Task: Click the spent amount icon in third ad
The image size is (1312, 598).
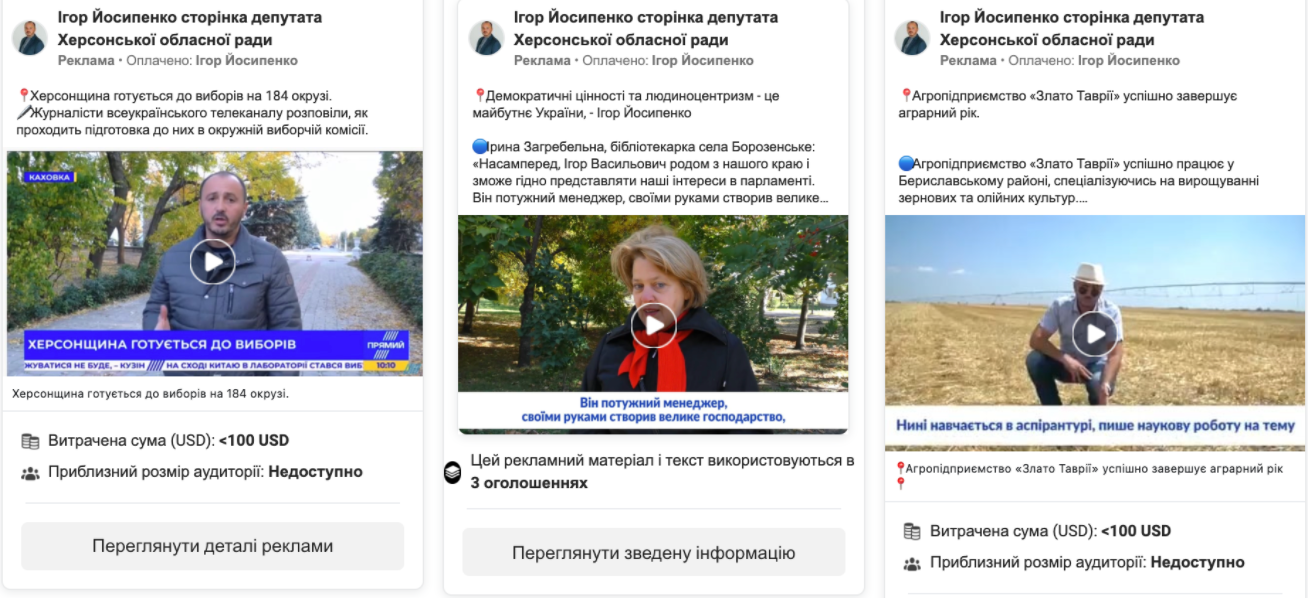Action: [x=912, y=531]
